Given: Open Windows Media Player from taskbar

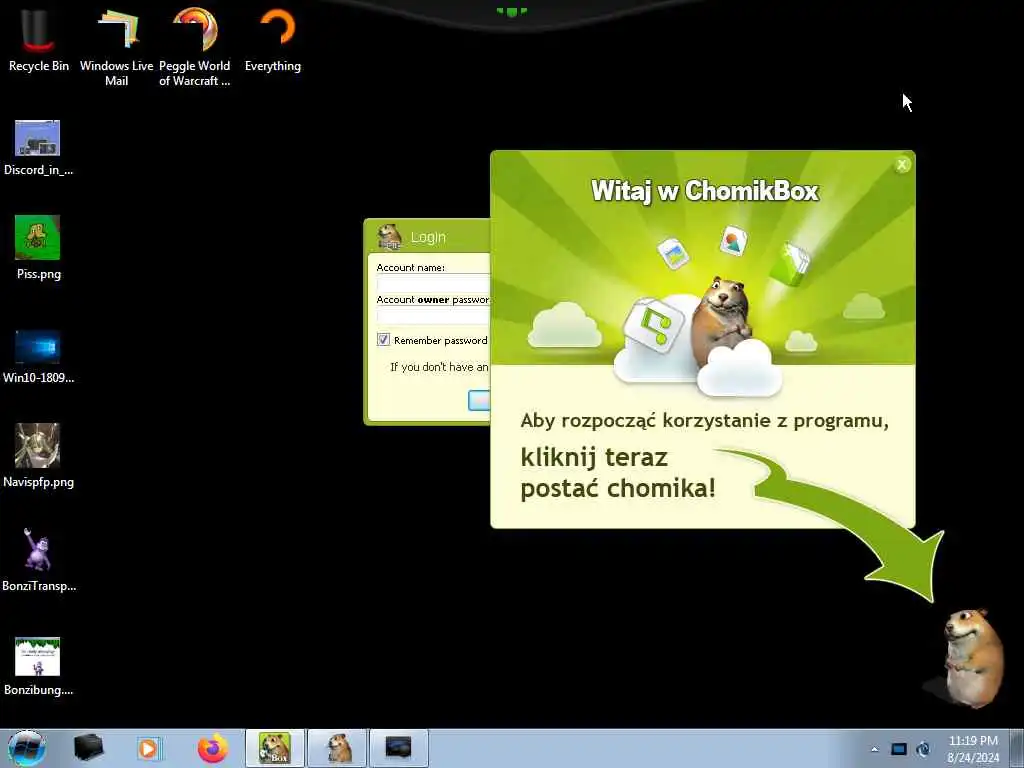Looking at the screenshot, I should click(x=149, y=748).
